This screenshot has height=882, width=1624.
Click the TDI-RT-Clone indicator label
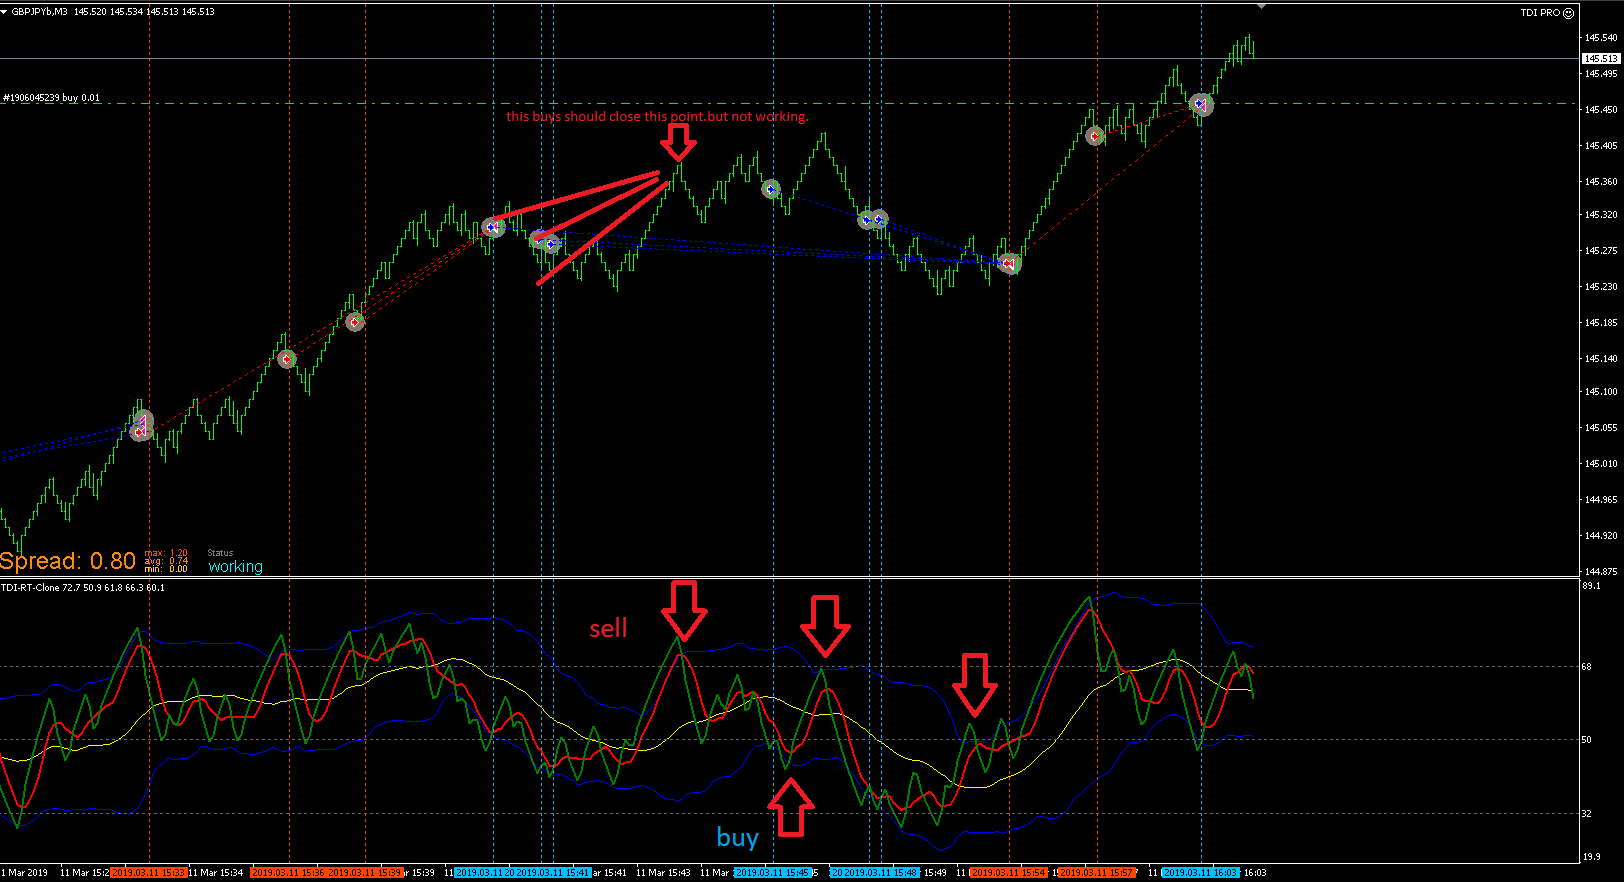pos(83,588)
